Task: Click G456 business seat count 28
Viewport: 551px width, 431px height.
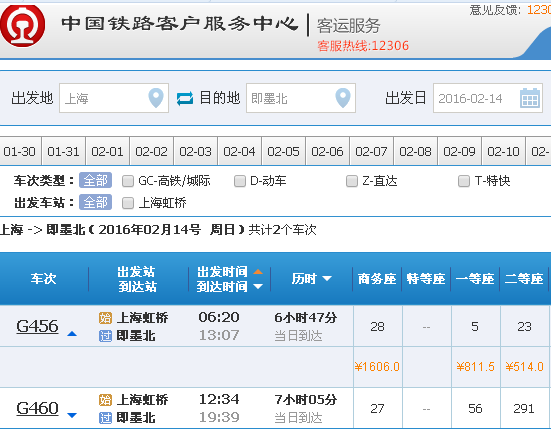Action: tap(377, 327)
